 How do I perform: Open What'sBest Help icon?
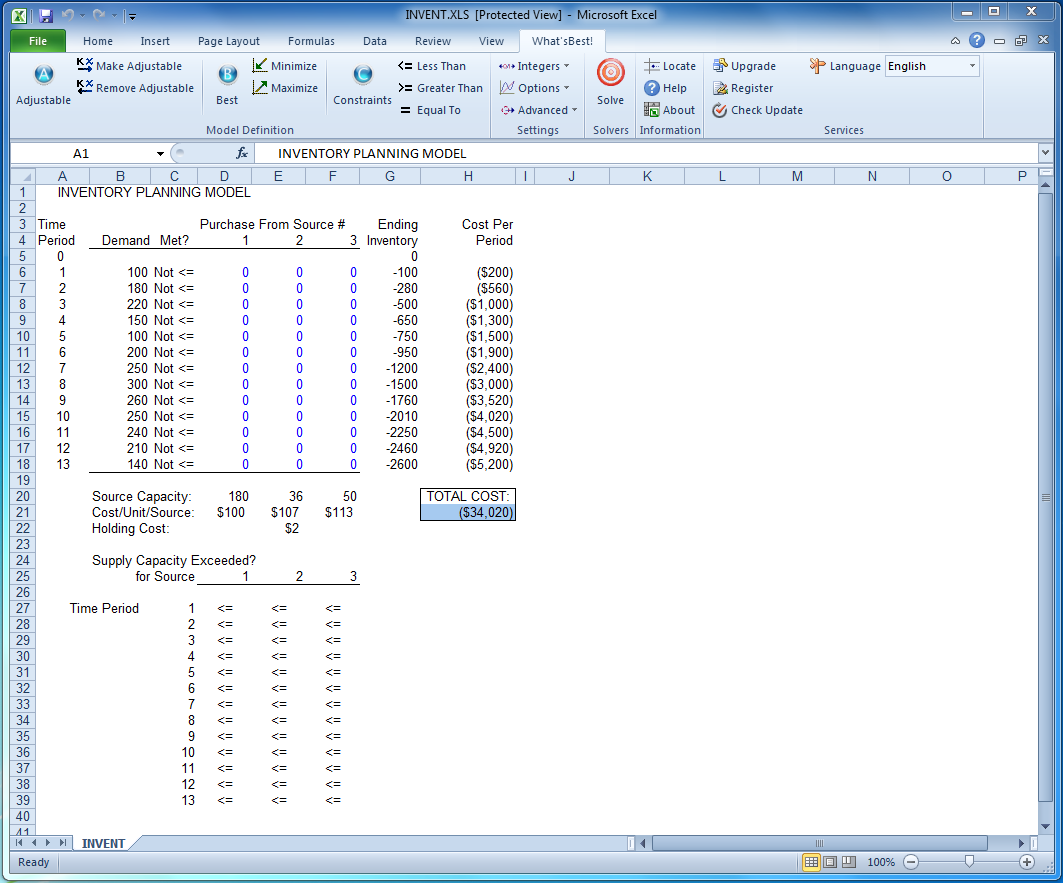(652, 88)
